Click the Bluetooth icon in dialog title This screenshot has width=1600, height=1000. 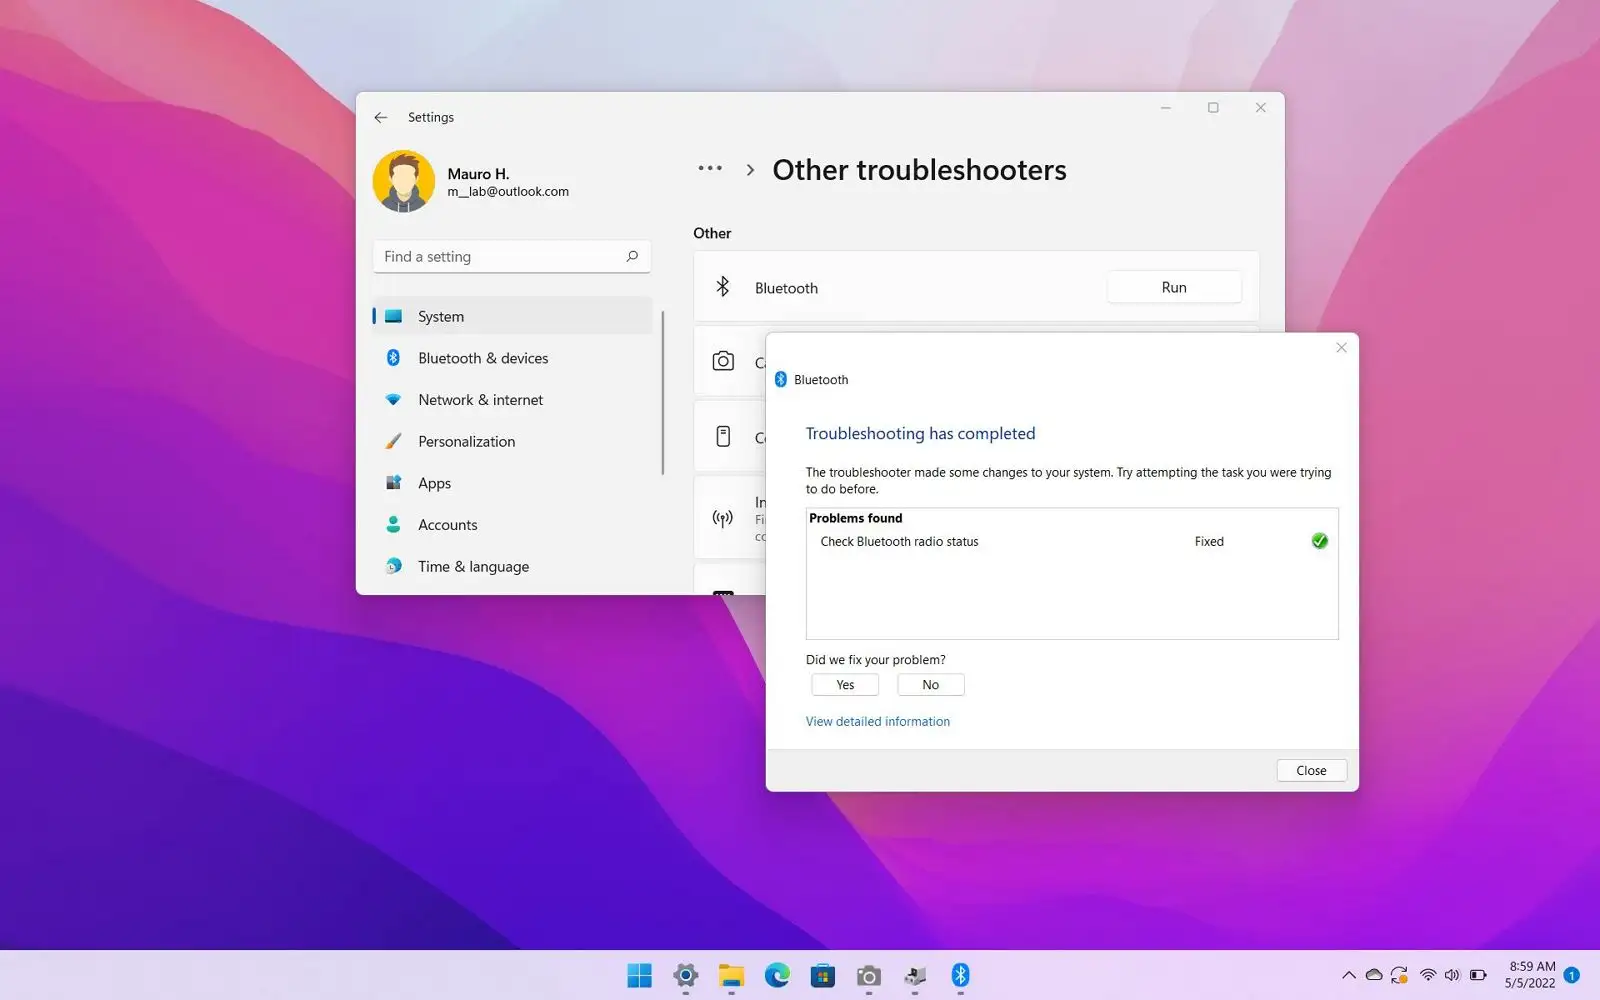tap(781, 379)
